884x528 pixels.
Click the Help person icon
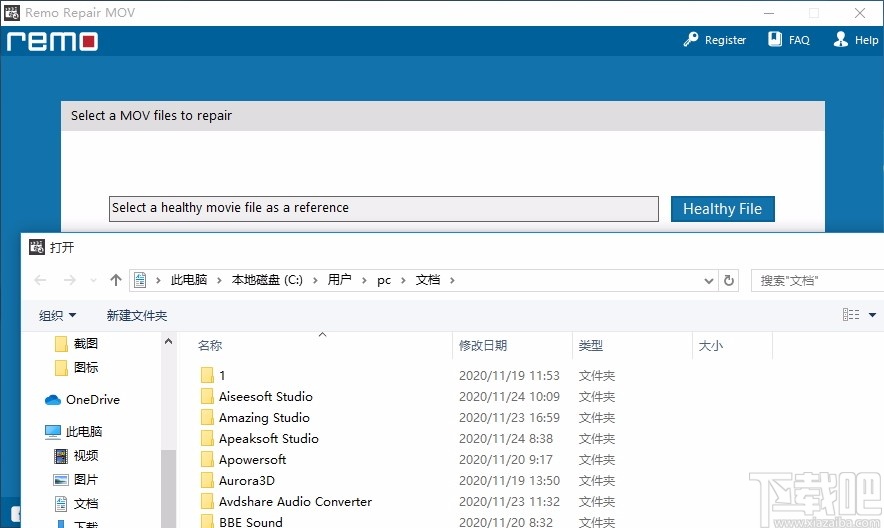[841, 39]
